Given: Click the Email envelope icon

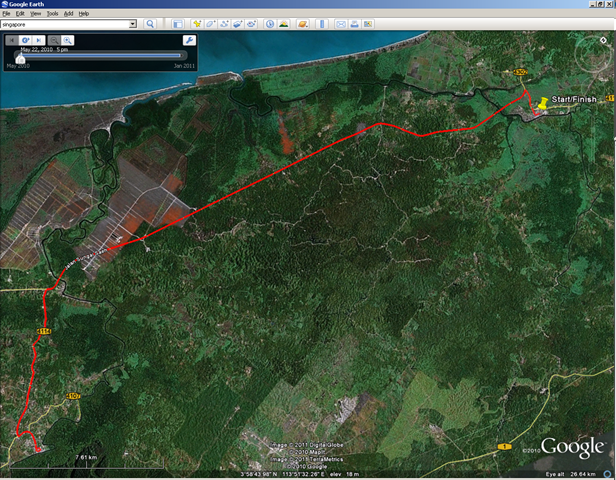Looking at the screenshot, I should click(x=341, y=24).
